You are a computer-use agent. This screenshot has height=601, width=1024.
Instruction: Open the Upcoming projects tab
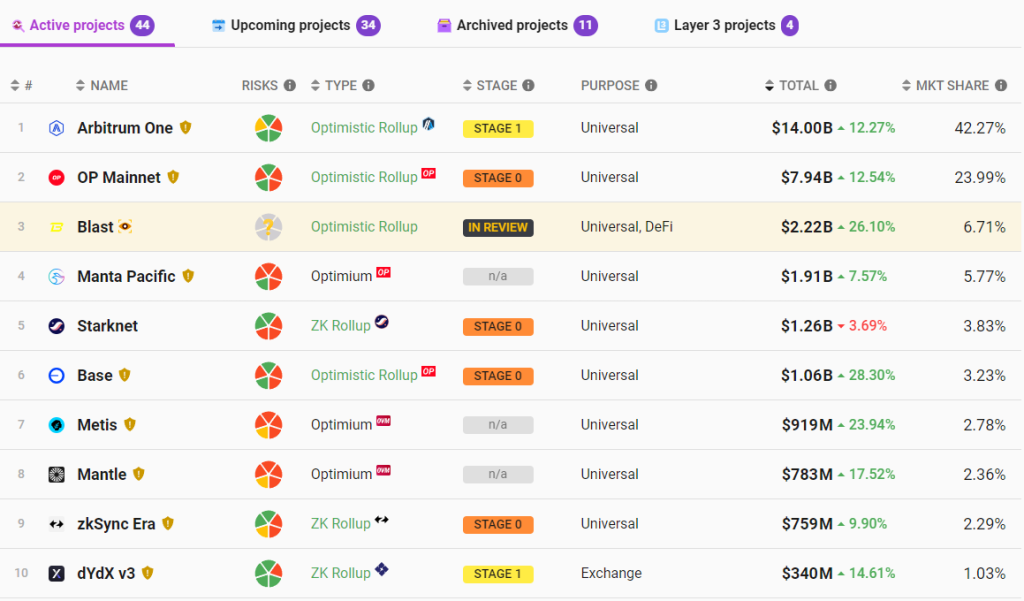(296, 25)
